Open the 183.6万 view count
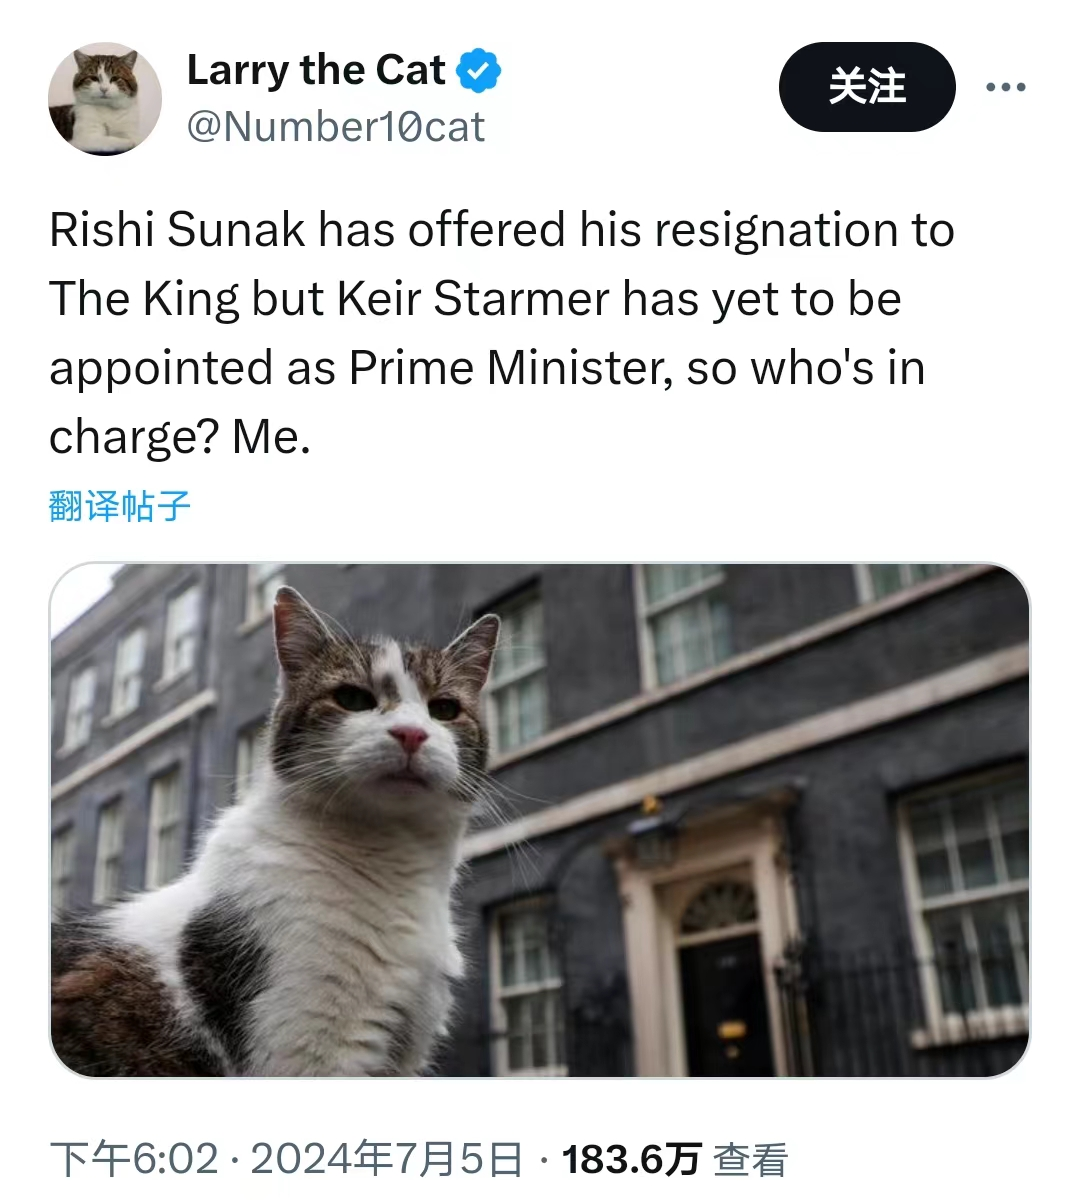Viewport: 1080px width, 1200px height. (x=631, y=1159)
